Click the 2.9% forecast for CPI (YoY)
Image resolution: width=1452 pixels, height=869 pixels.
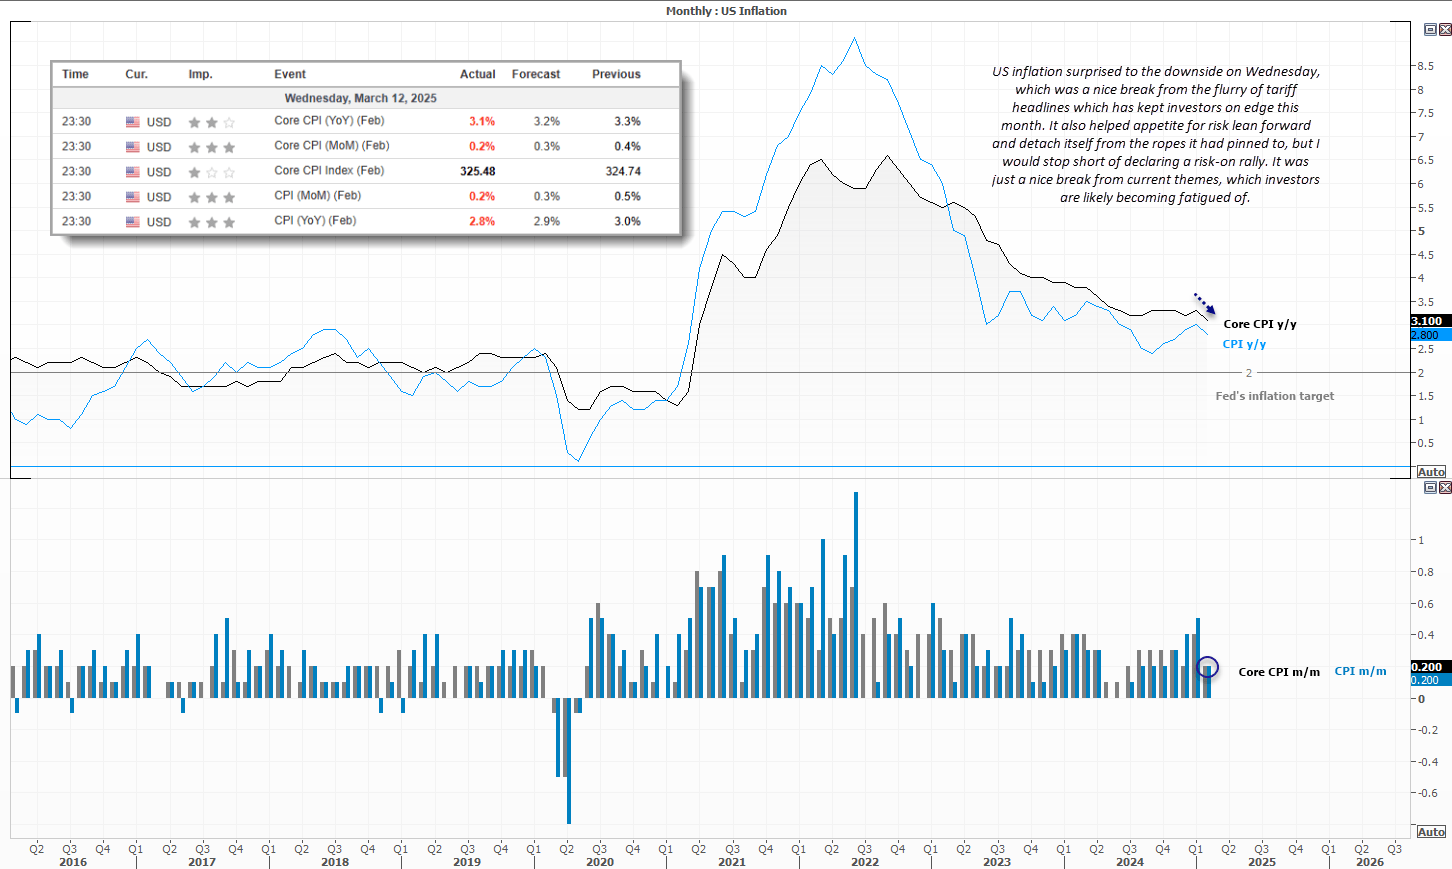547,221
